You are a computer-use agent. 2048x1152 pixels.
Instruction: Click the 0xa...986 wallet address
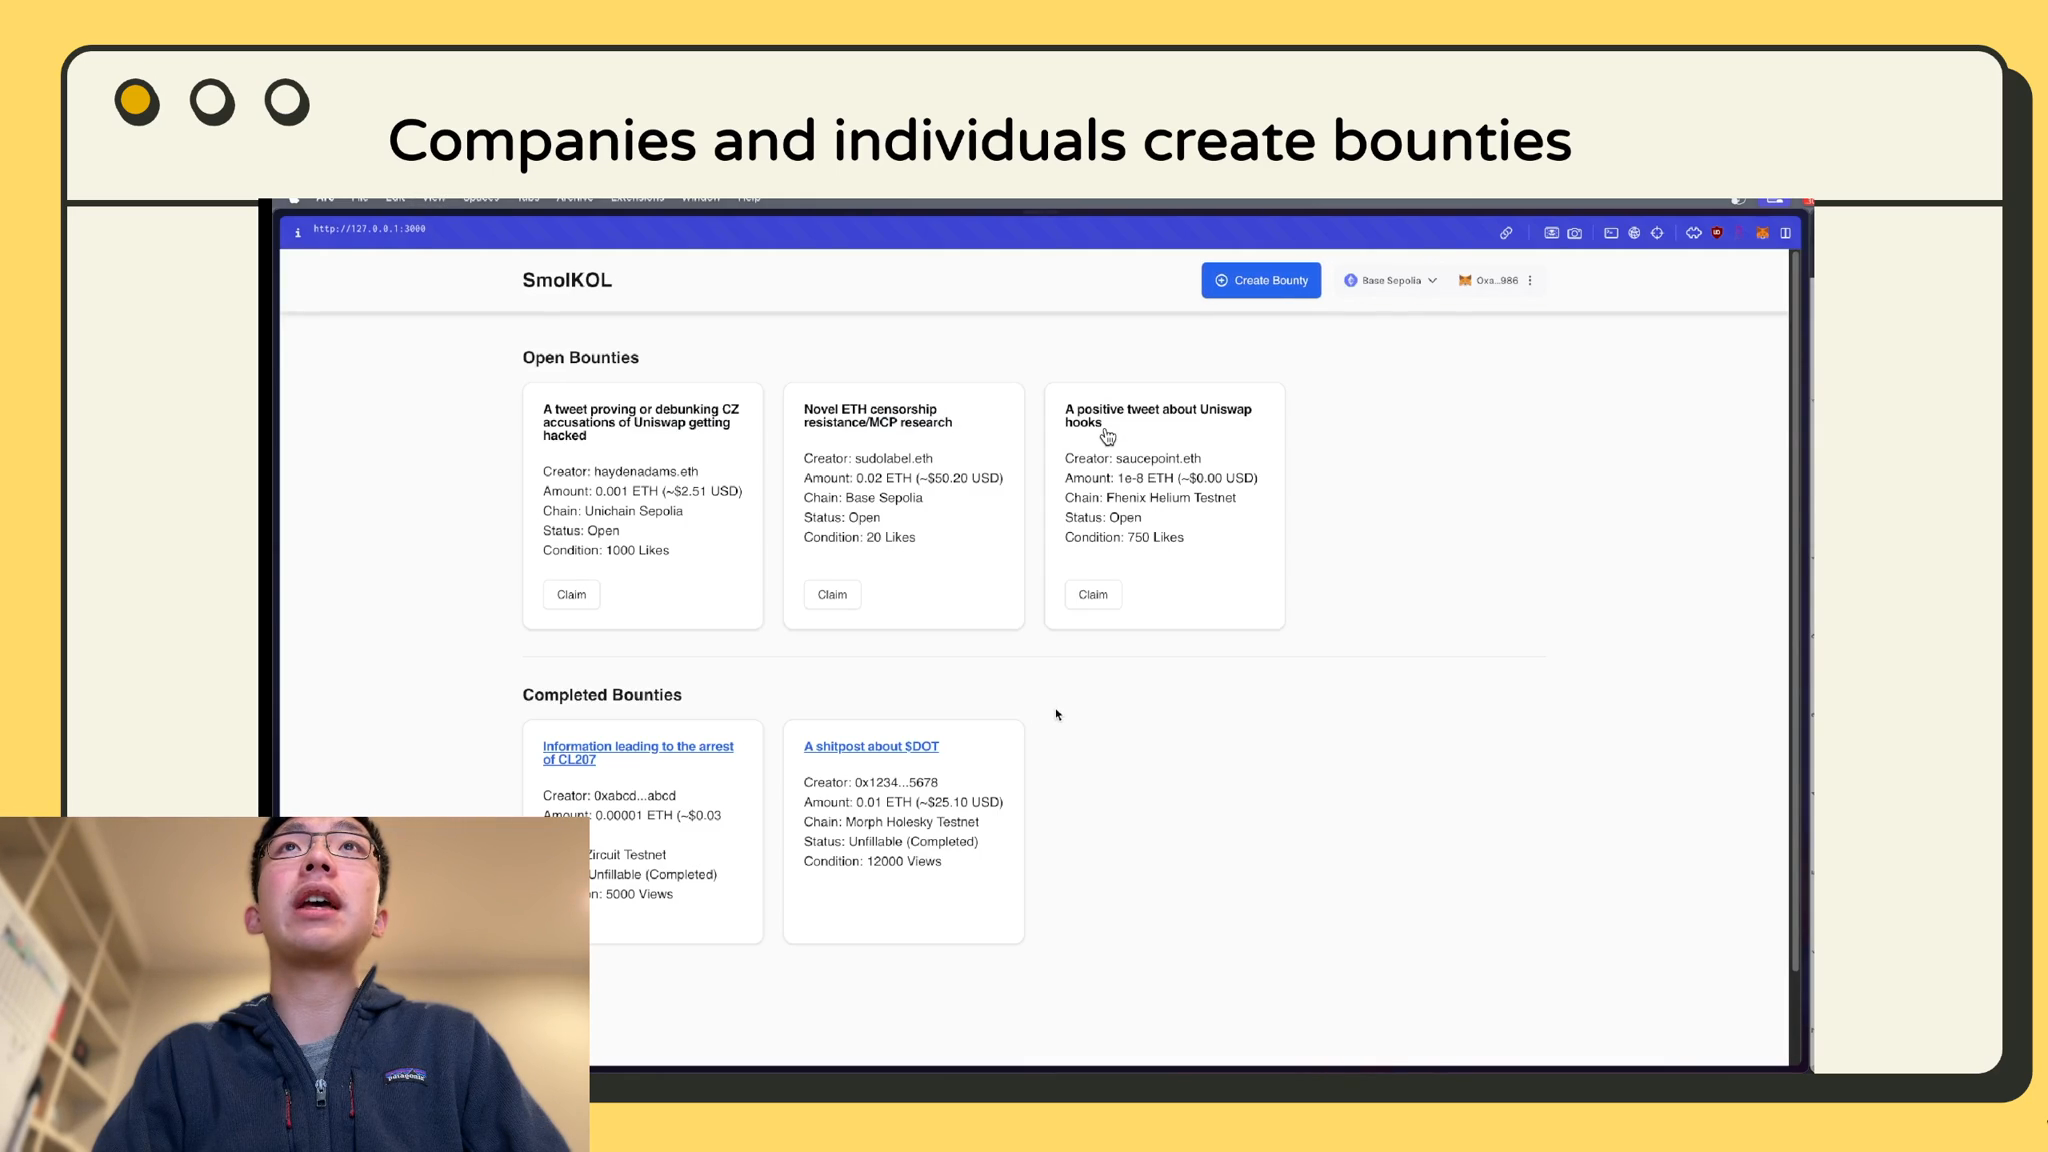pos(1497,281)
